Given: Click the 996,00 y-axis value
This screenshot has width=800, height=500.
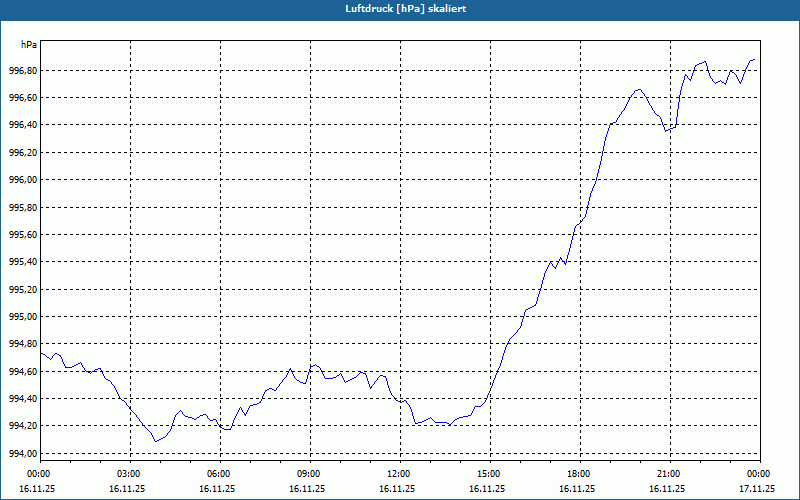Looking at the screenshot, I should (x=23, y=180).
